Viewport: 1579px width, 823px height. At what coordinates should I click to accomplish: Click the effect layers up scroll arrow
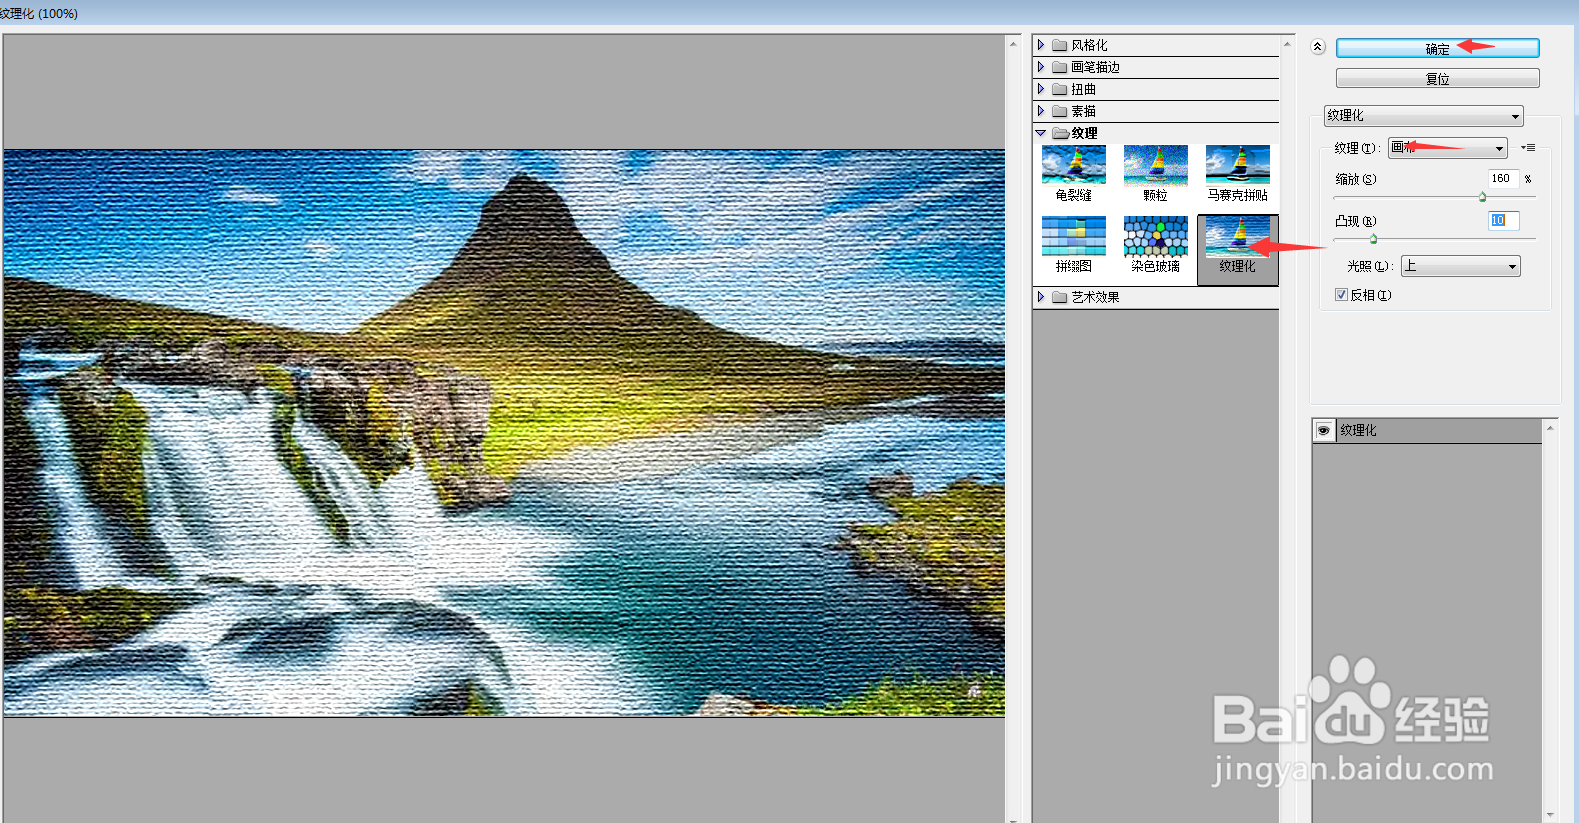(x=1550, y=428)
